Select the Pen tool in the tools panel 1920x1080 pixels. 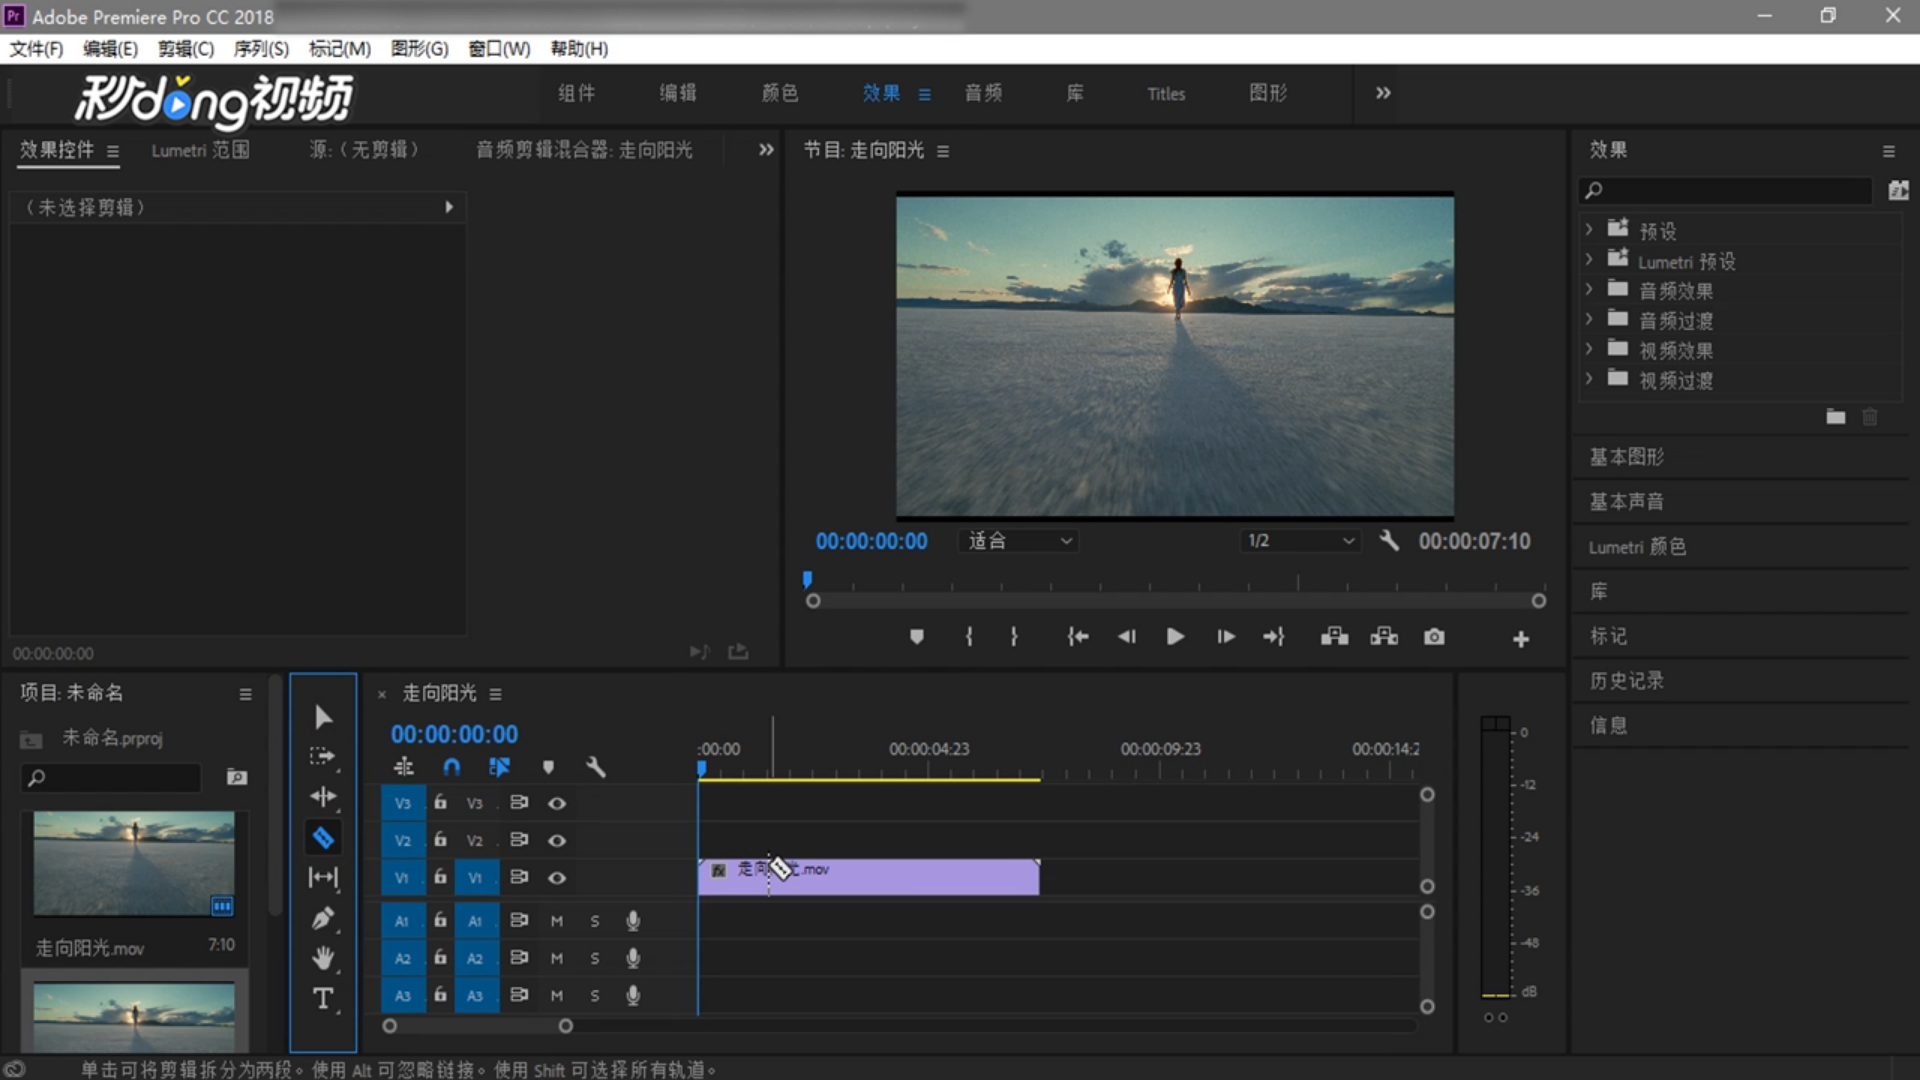point(322,918)
